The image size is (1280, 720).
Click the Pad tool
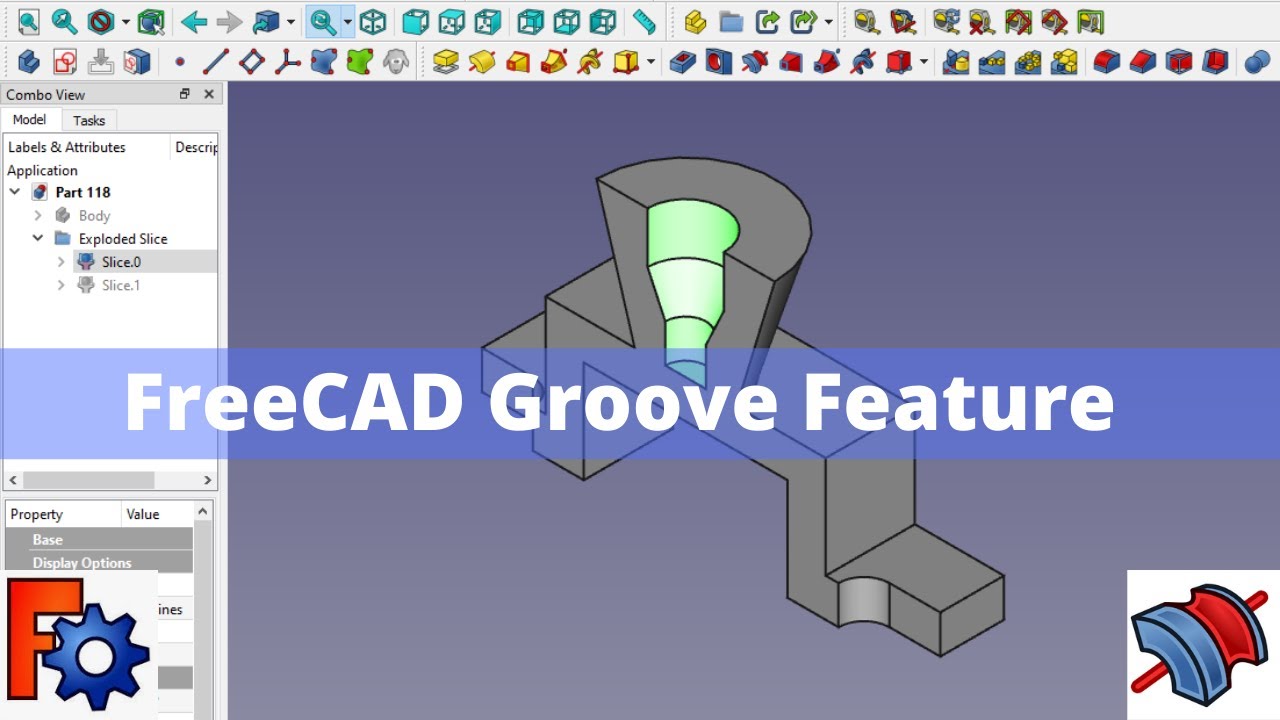tap(446, 62)
